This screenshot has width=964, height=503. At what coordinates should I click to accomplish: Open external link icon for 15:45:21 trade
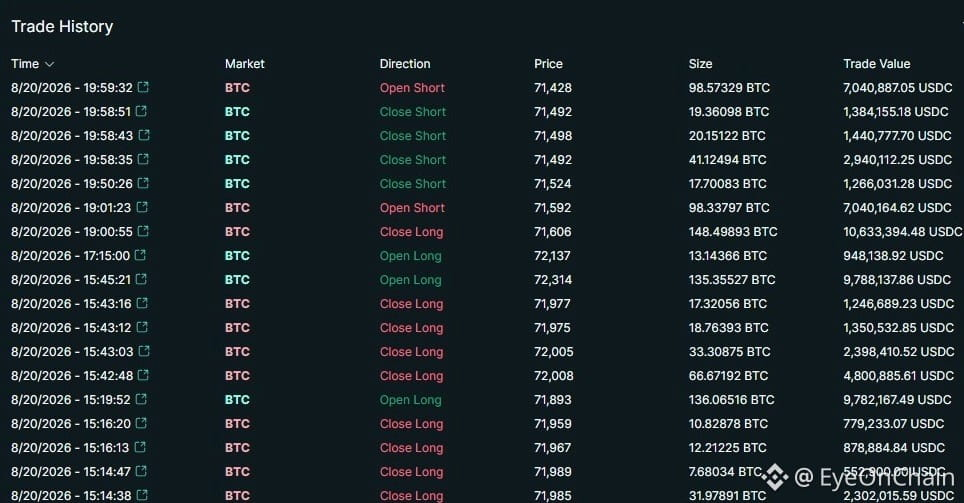141,279
